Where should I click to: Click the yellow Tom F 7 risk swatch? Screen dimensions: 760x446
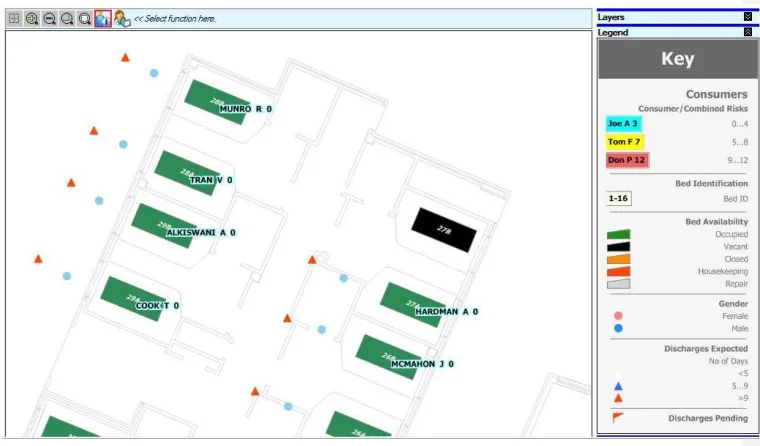(625, 142)
